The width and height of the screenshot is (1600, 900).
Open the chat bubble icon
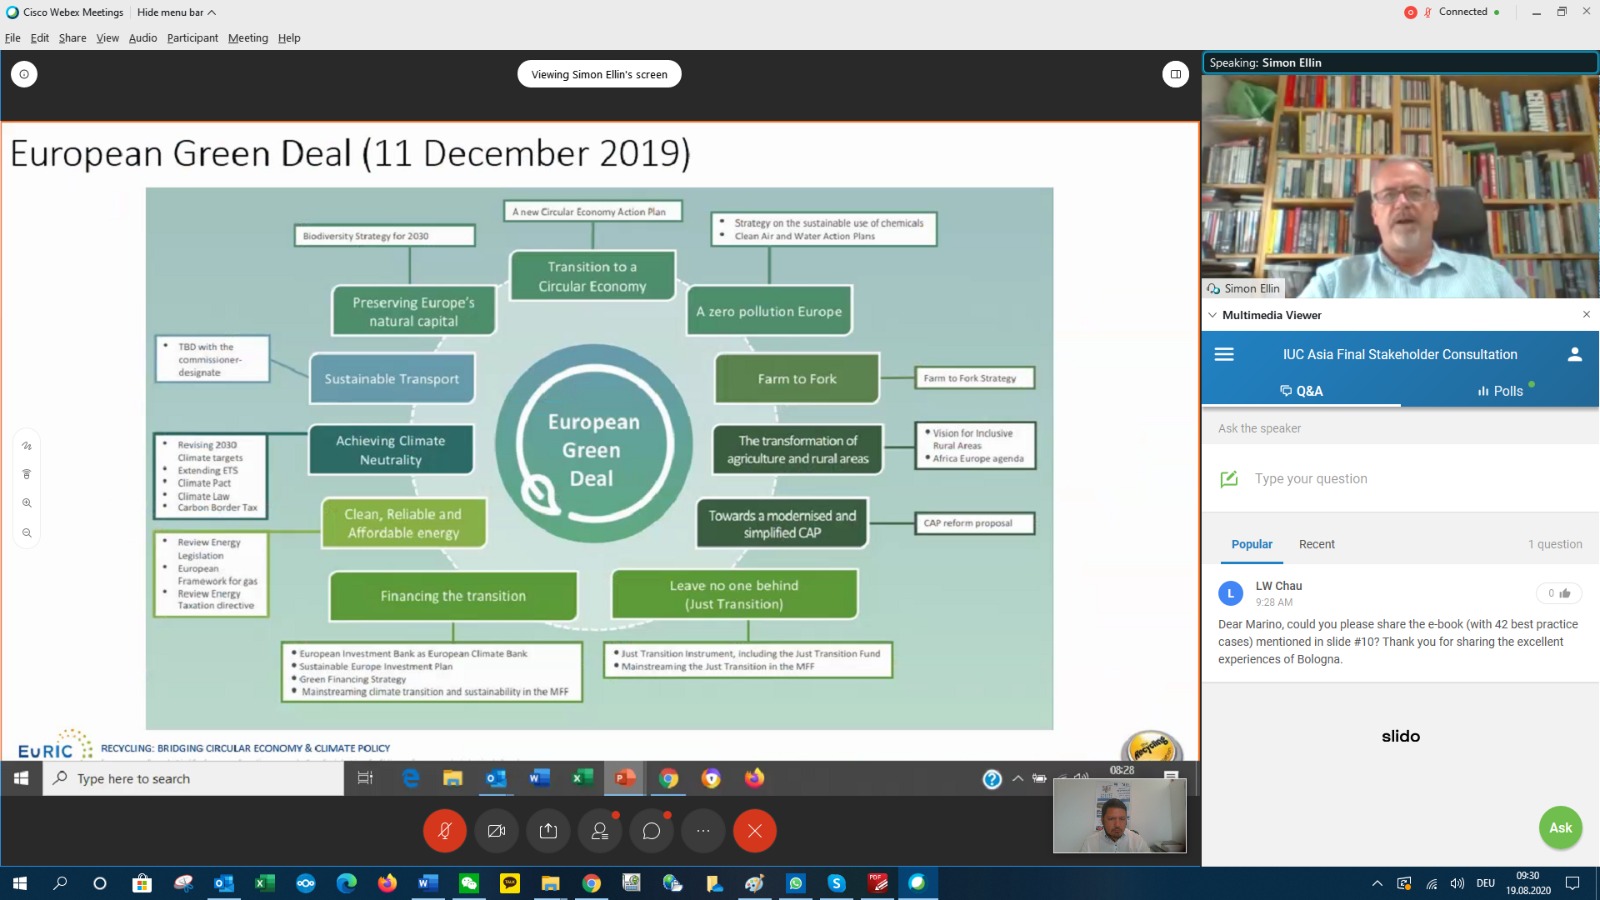(x=651, y=831)
